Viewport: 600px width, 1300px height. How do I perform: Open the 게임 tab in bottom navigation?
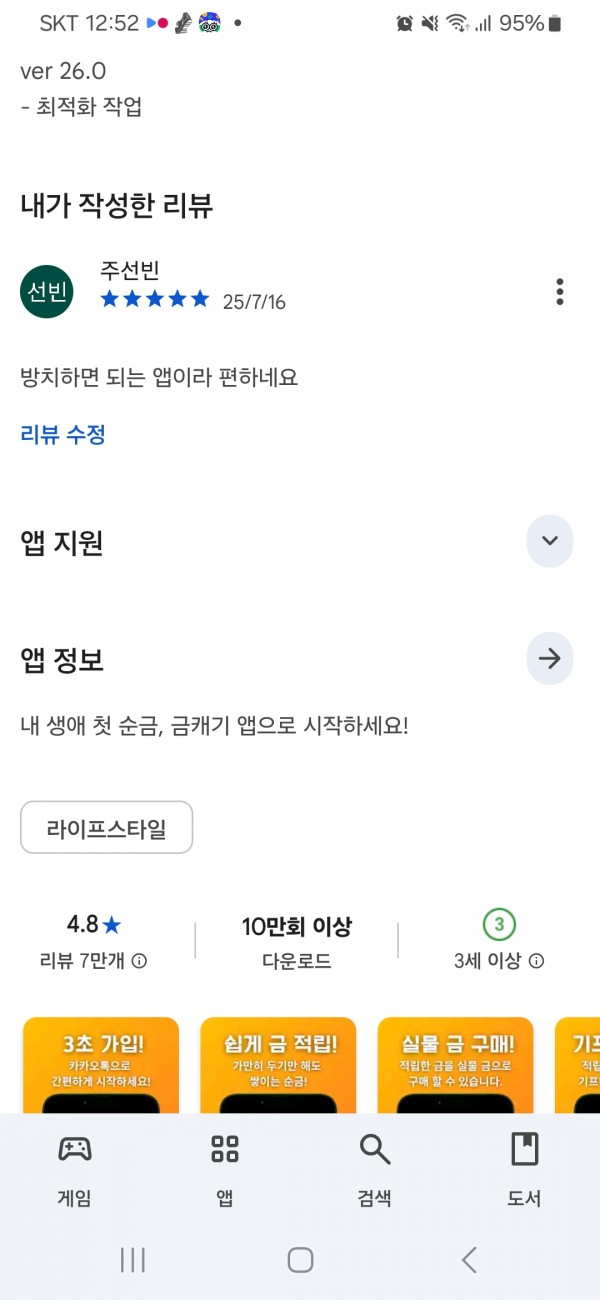point(75,1171)
